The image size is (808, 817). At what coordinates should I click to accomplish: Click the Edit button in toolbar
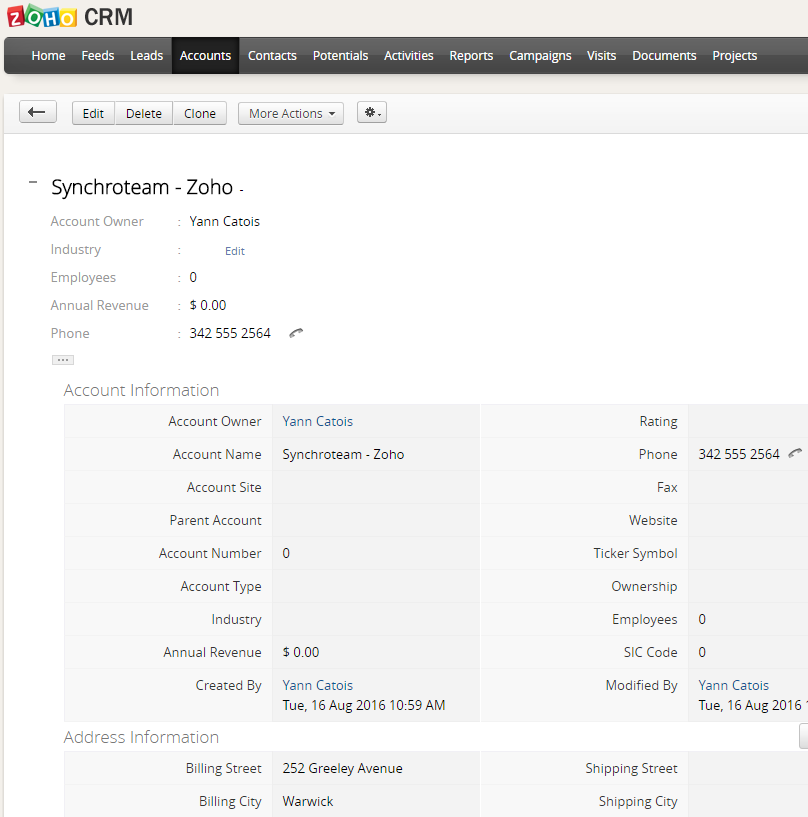pyautogui.click(x=93, y=113)
